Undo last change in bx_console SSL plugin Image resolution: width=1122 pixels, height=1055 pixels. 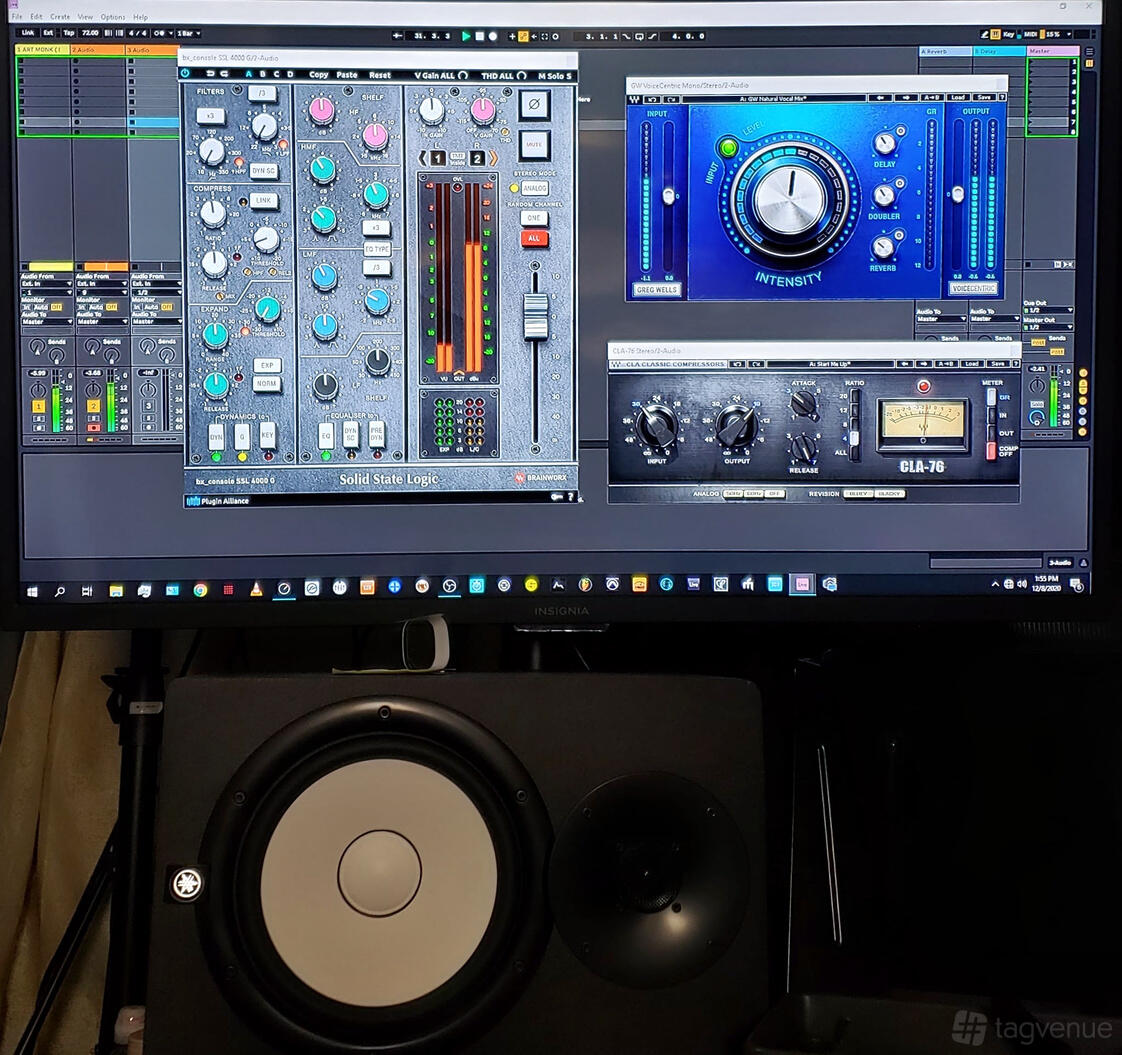click(x=210, y=74)
